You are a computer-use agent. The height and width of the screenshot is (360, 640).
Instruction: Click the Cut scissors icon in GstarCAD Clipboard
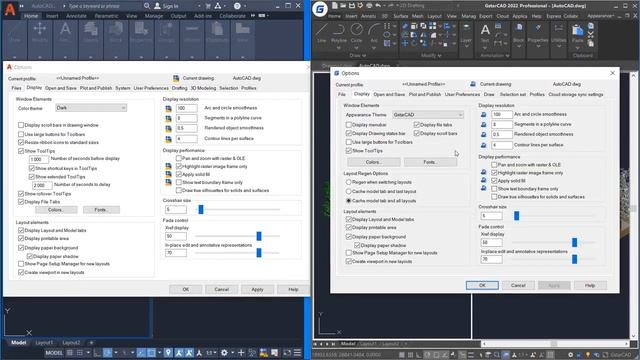pos(591,35)
